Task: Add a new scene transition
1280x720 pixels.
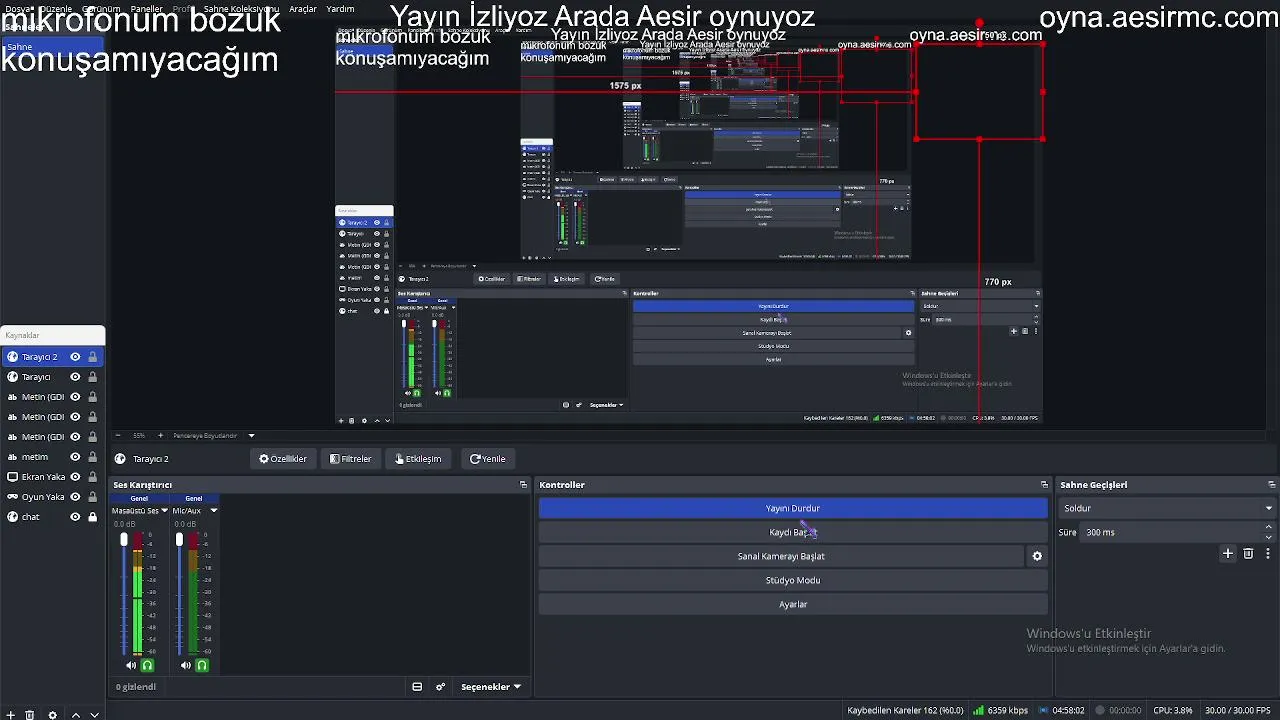Action: [x=1228, y=553]
